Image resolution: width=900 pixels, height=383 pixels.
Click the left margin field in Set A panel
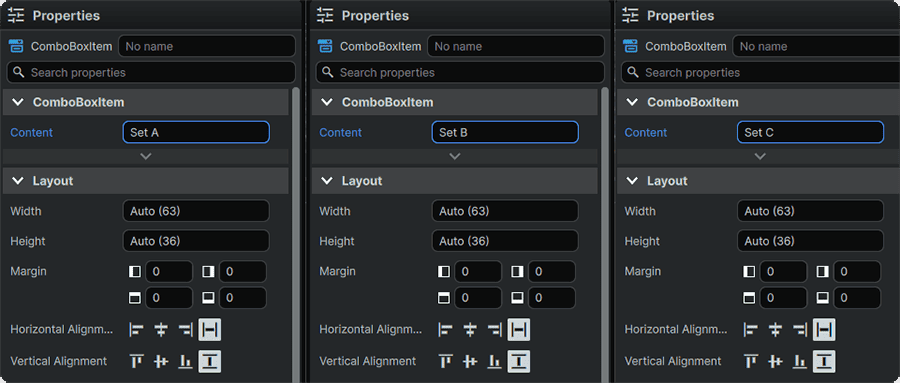tap(169, 271)
